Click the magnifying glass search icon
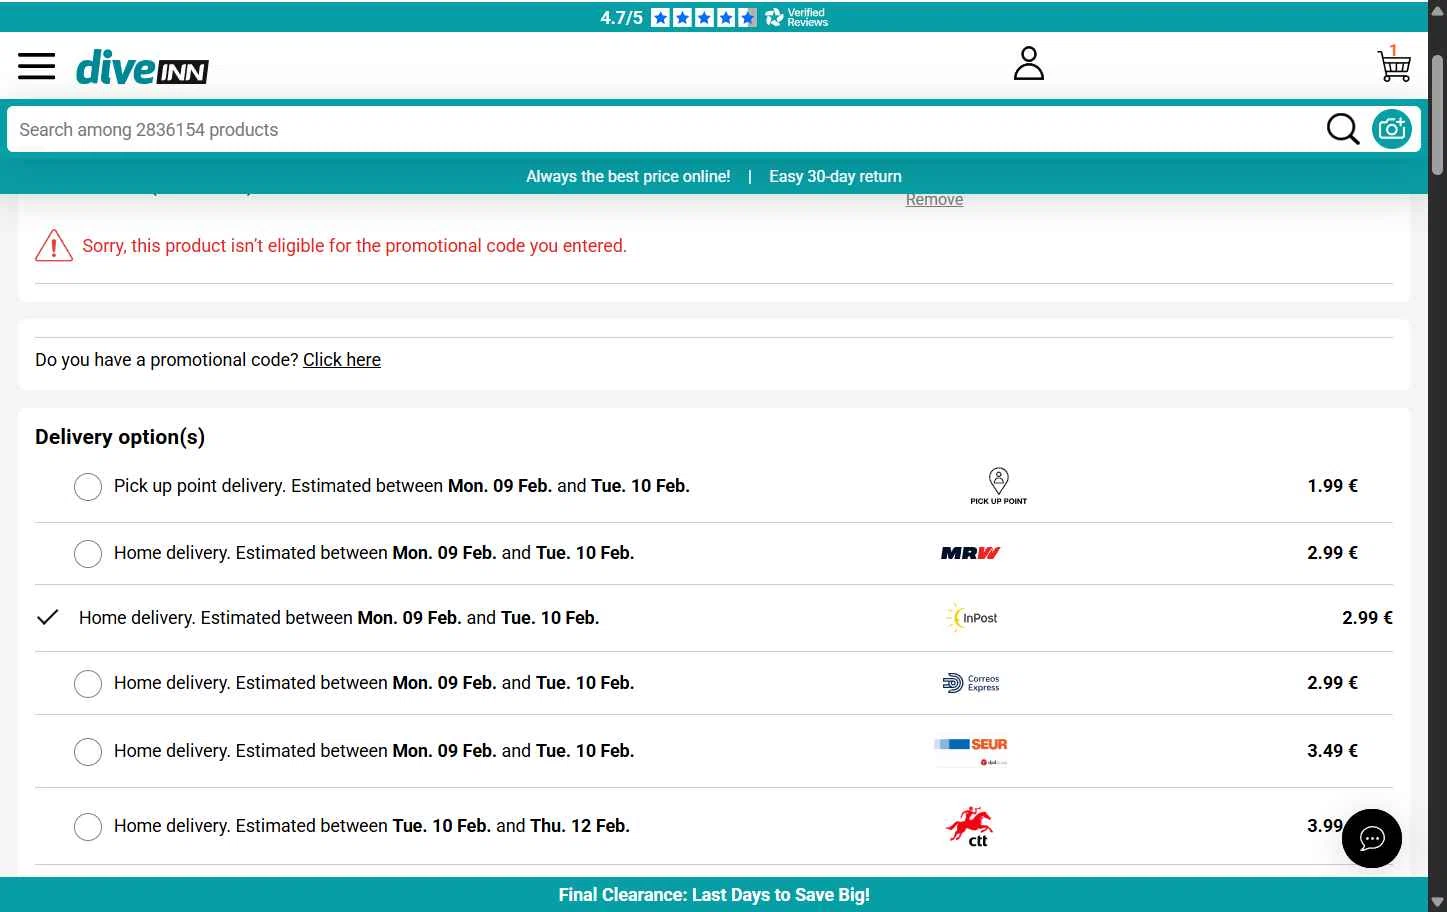Viewport: 1447px width, 912px height. click(x=1343, y=129)
